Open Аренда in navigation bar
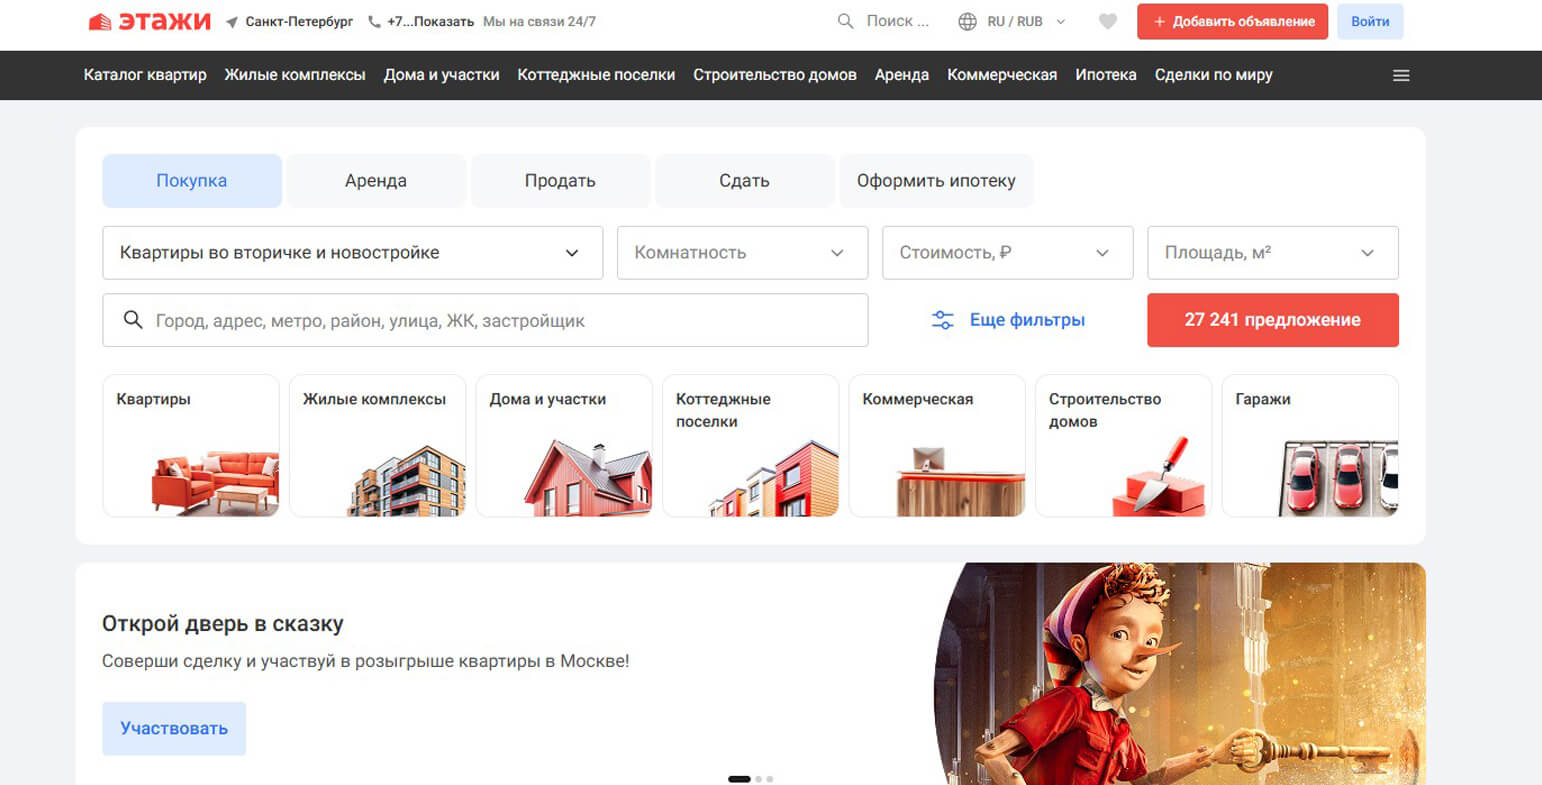This screenshot has height=785, width=1542. [902, 75]
